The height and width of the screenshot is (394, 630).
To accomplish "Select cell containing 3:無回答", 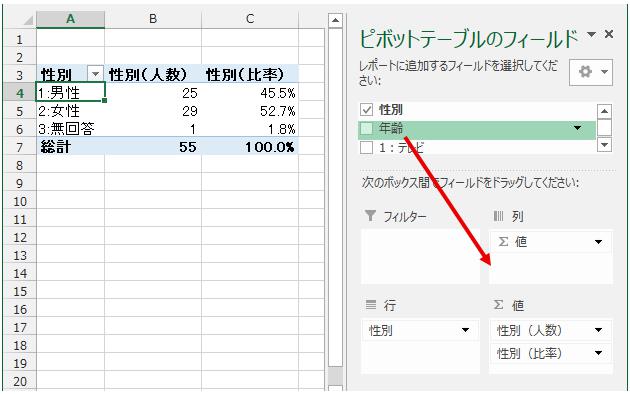I will click(x=70, y=129).
